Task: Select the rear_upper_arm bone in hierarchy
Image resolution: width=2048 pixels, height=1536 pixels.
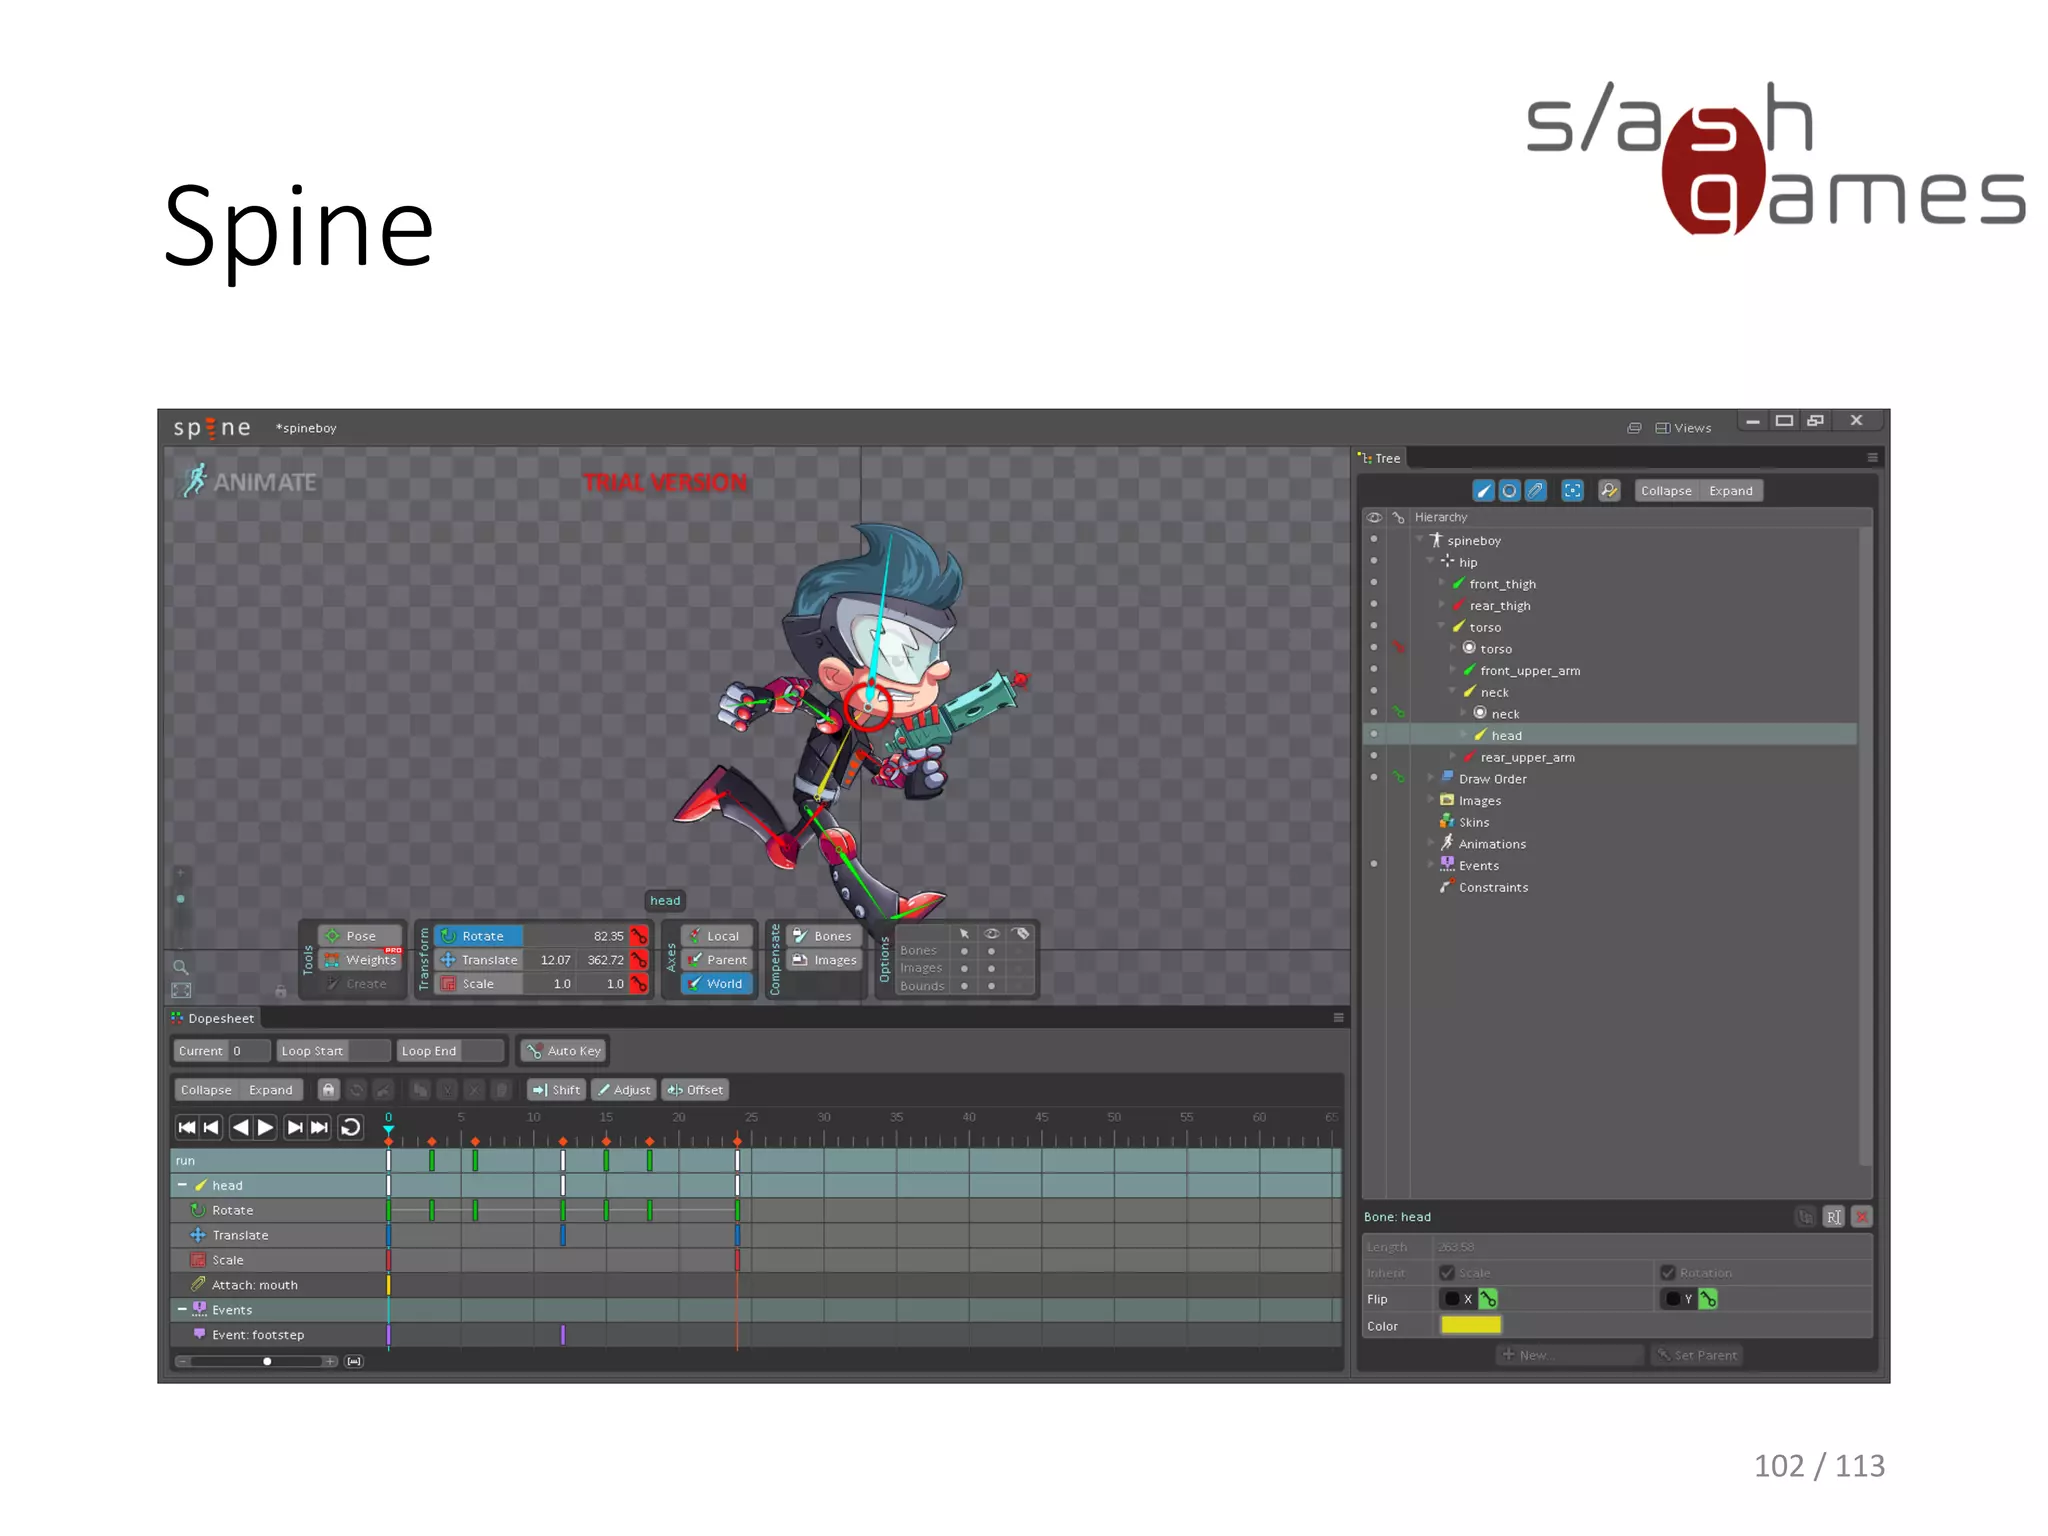Action: (x=1526, y=757)
